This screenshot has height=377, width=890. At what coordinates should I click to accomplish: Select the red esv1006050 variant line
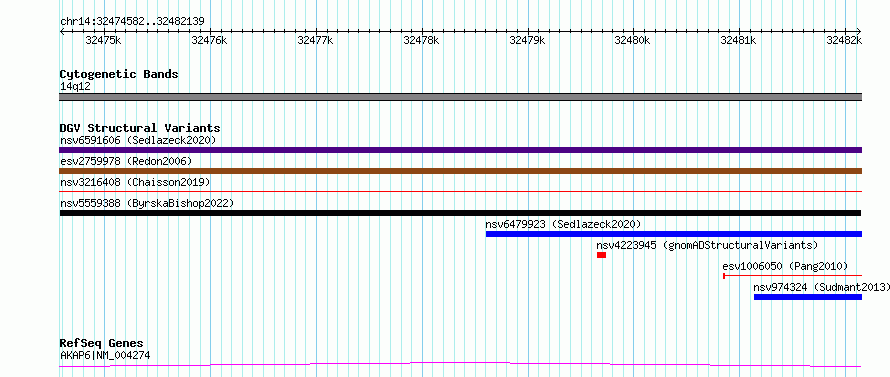tap(792, 276)
